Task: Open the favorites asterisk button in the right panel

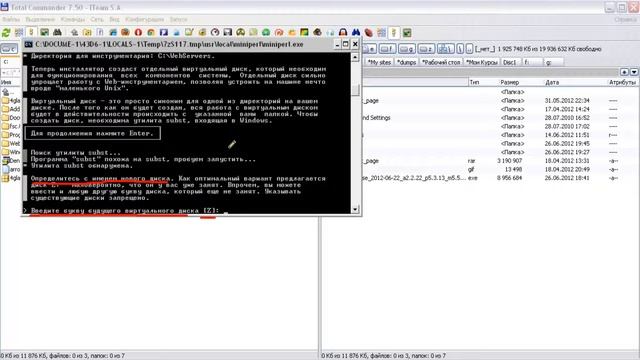Action: (x=624, y=72)
